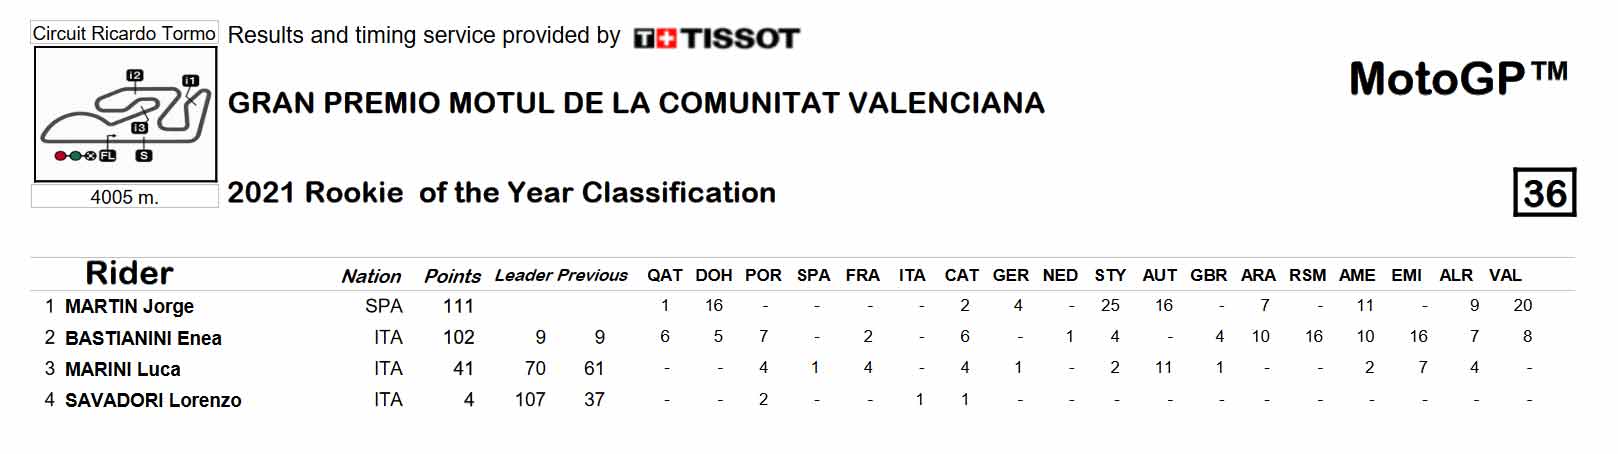
Task: Click the VAL race column header
Action: point(1505,275)
